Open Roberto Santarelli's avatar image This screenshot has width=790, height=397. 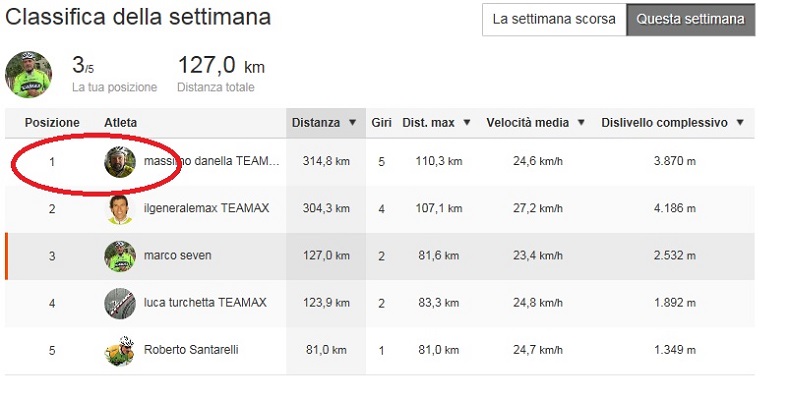coord(120,350)
